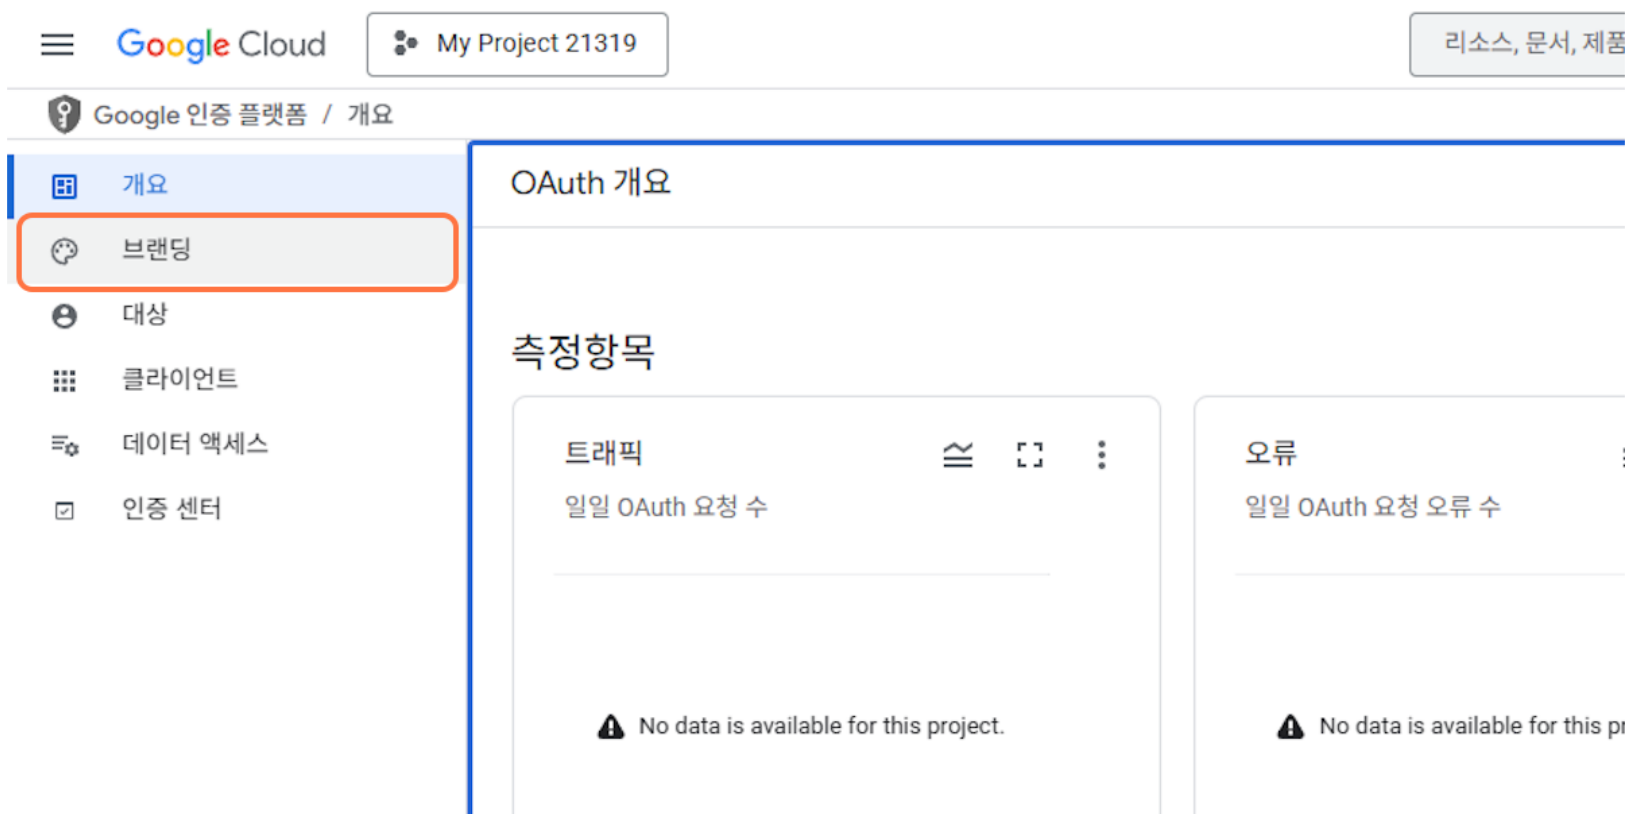Click the No data message in 오류 card
Viewport: 1629px width, 814px height.
[1474, 726]
